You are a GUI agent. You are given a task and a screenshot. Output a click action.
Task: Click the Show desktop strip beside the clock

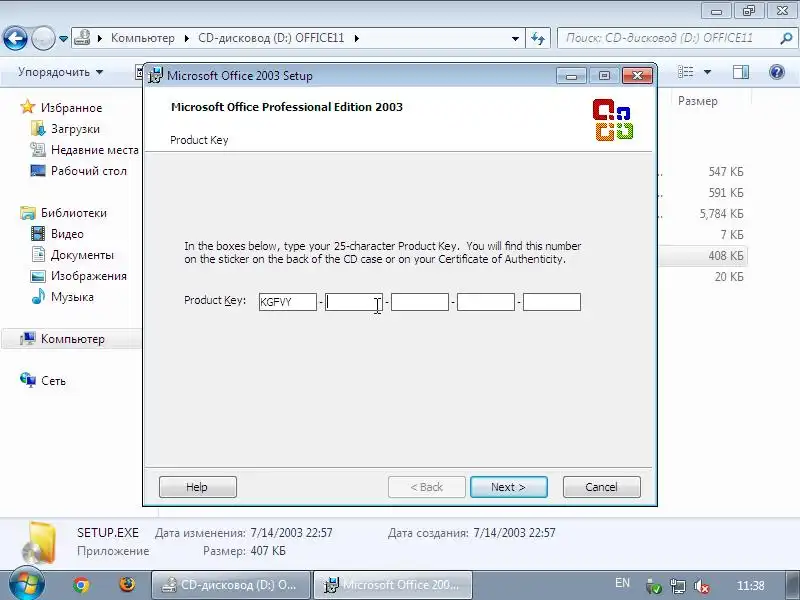click(x=791, y=585)
